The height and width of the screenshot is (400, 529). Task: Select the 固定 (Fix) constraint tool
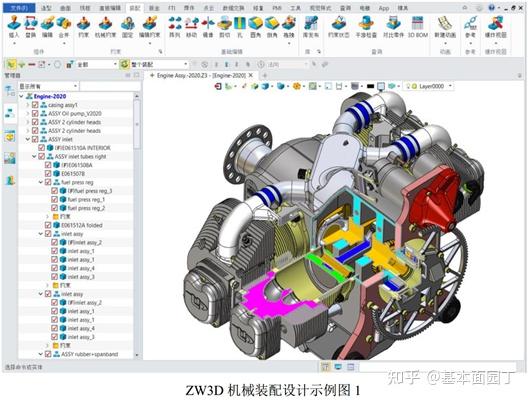pos(128,27)
